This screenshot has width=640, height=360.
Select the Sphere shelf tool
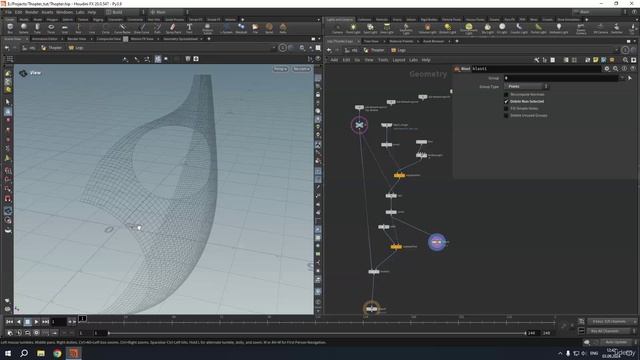(24, 28)
